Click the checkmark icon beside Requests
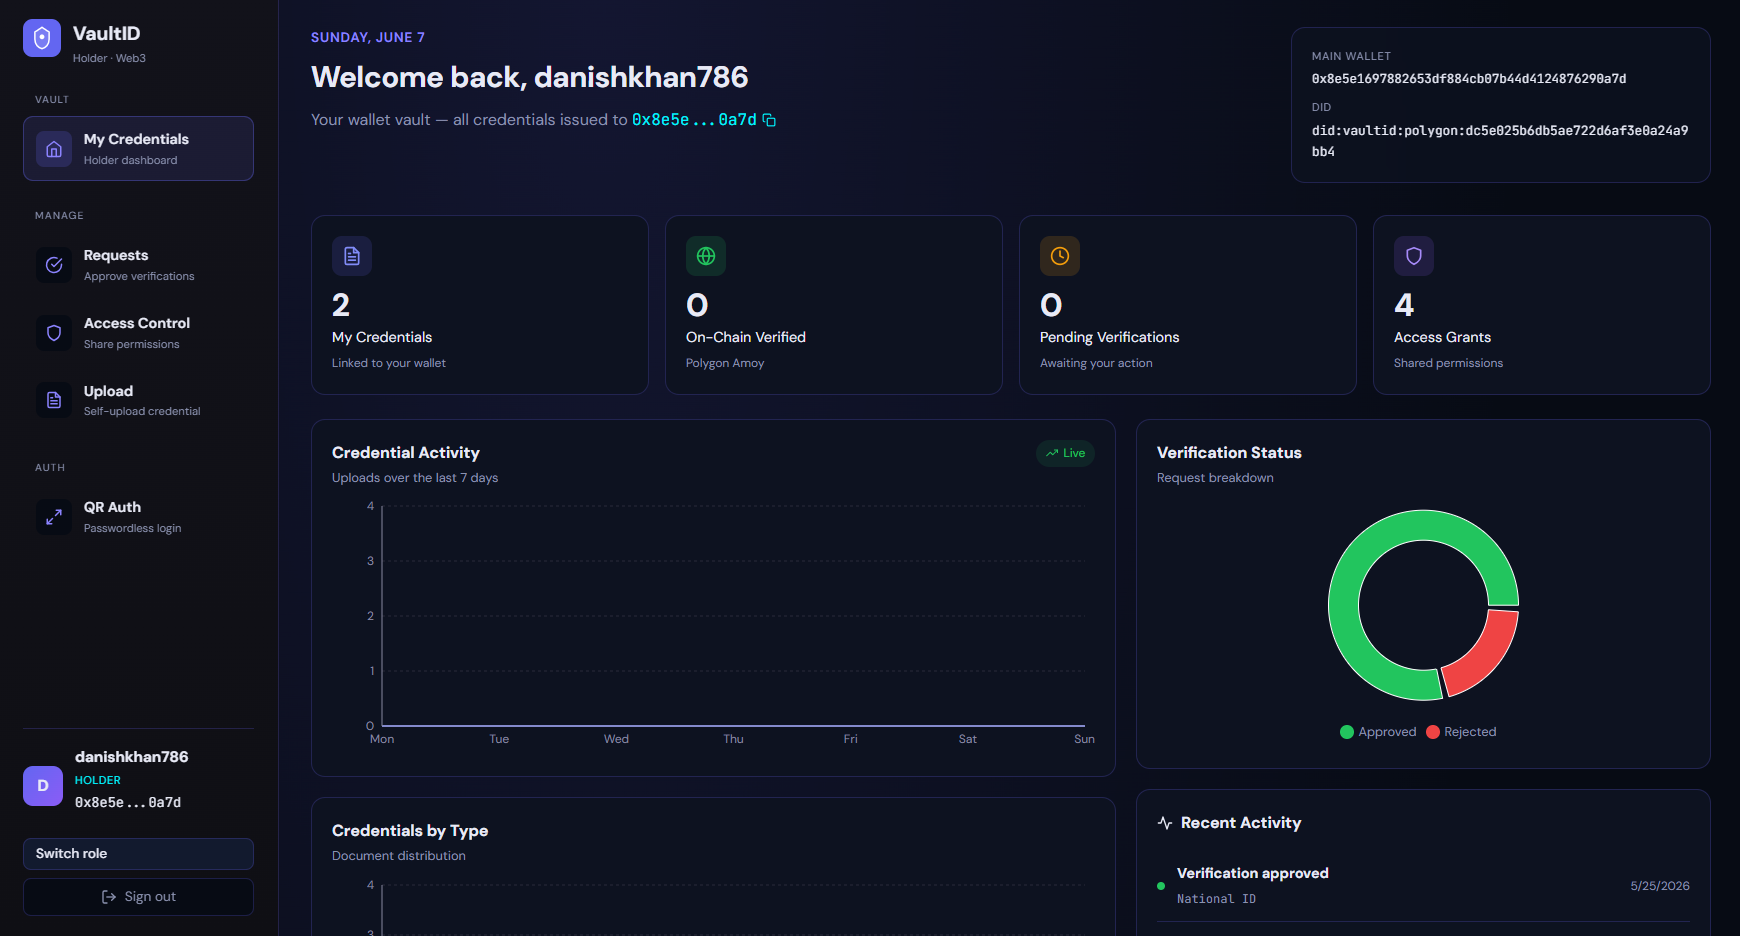 tap(54, 265)
